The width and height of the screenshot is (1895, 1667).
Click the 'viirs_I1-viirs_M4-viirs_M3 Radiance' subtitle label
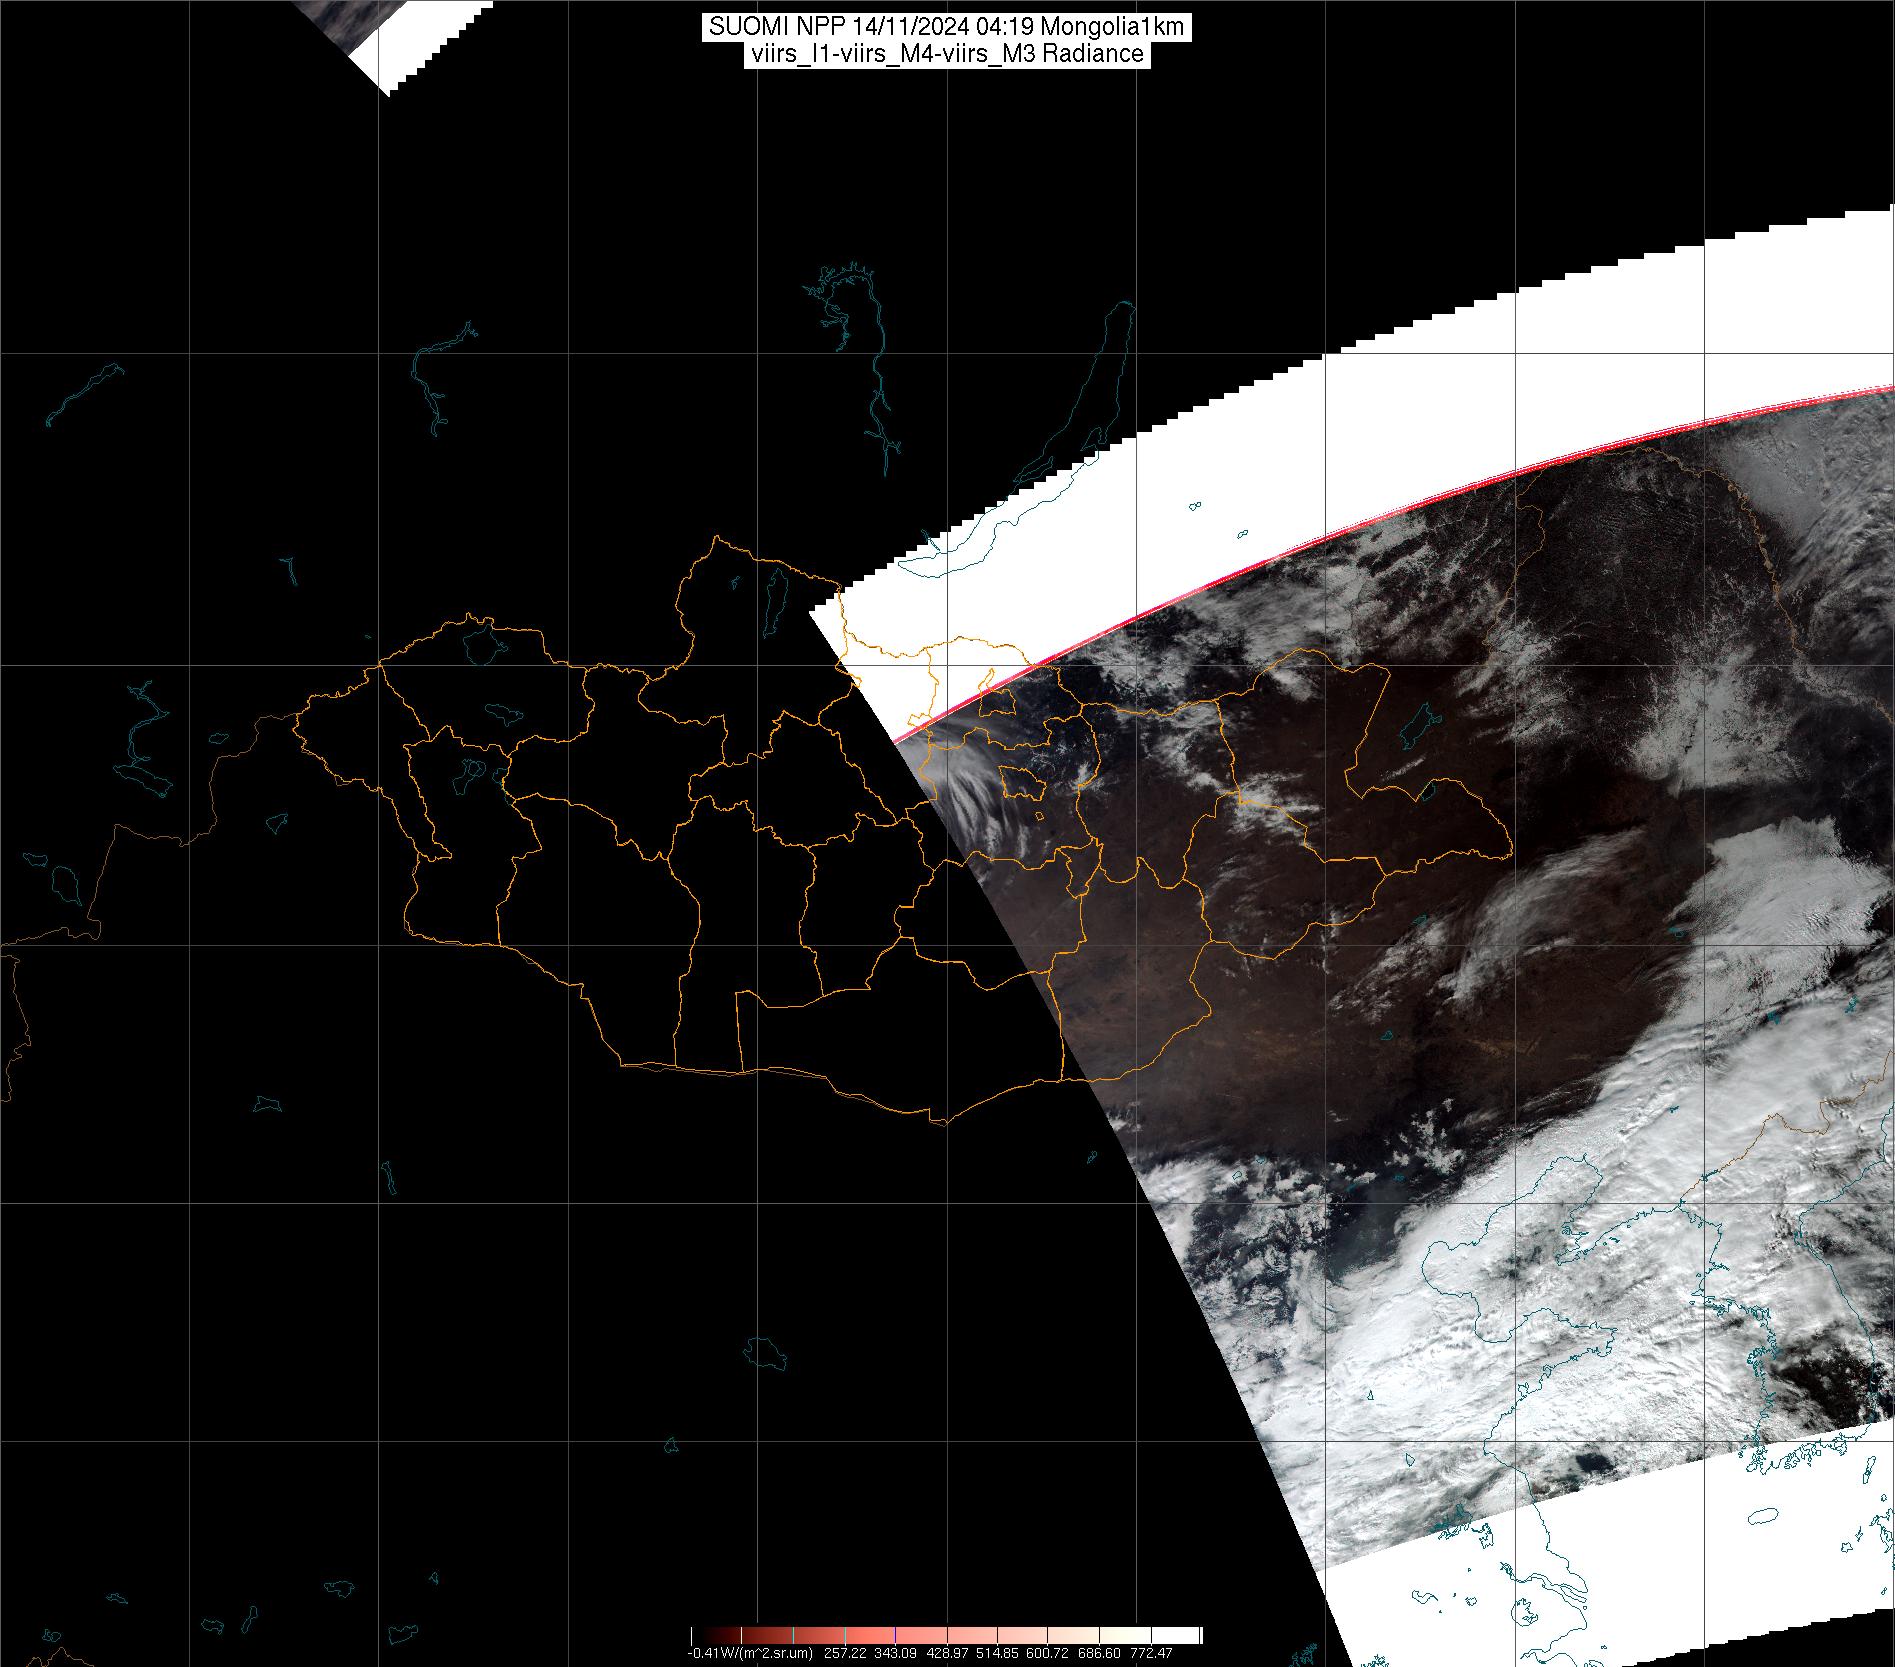click(x=946, y=54)
